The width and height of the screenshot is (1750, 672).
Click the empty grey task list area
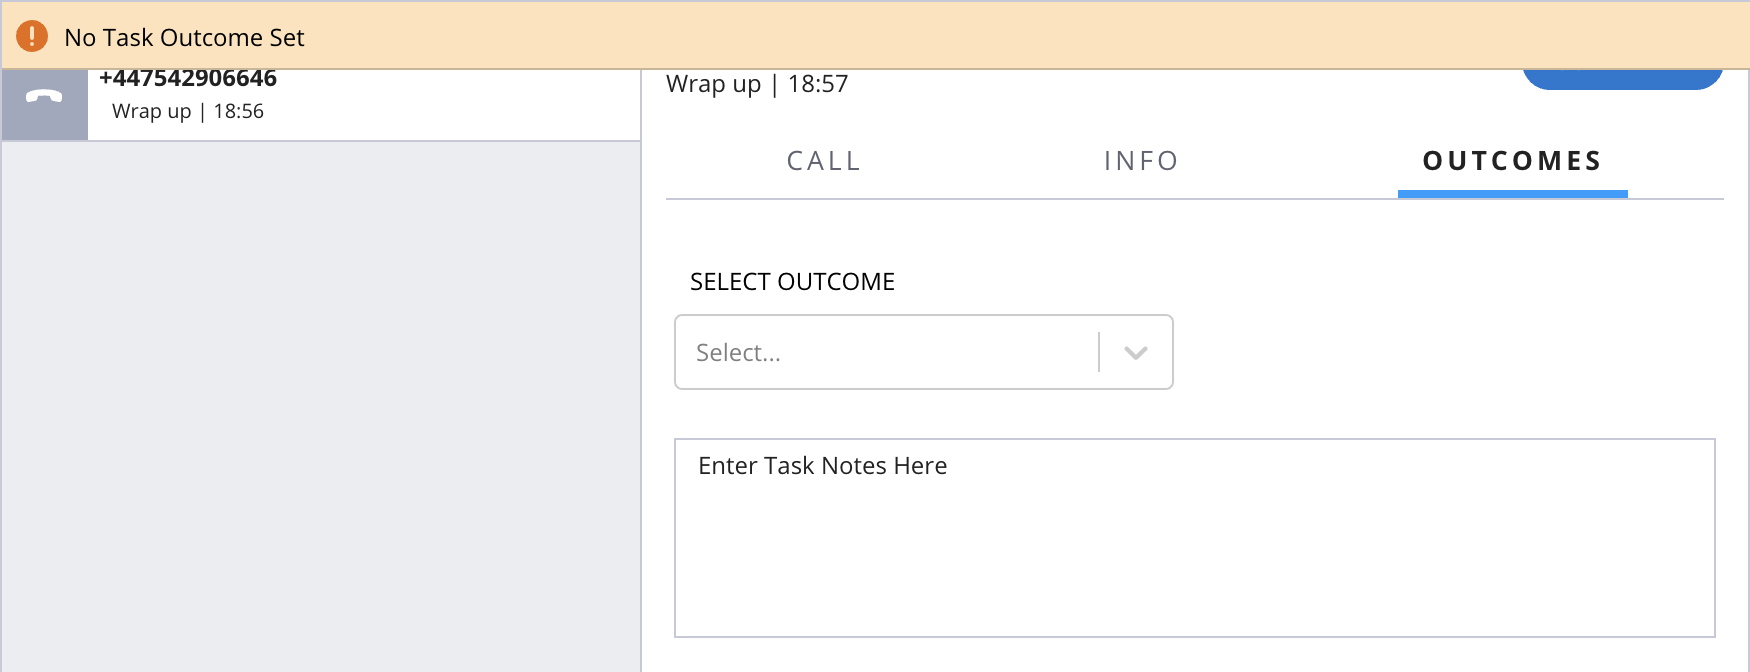(321, 406)
